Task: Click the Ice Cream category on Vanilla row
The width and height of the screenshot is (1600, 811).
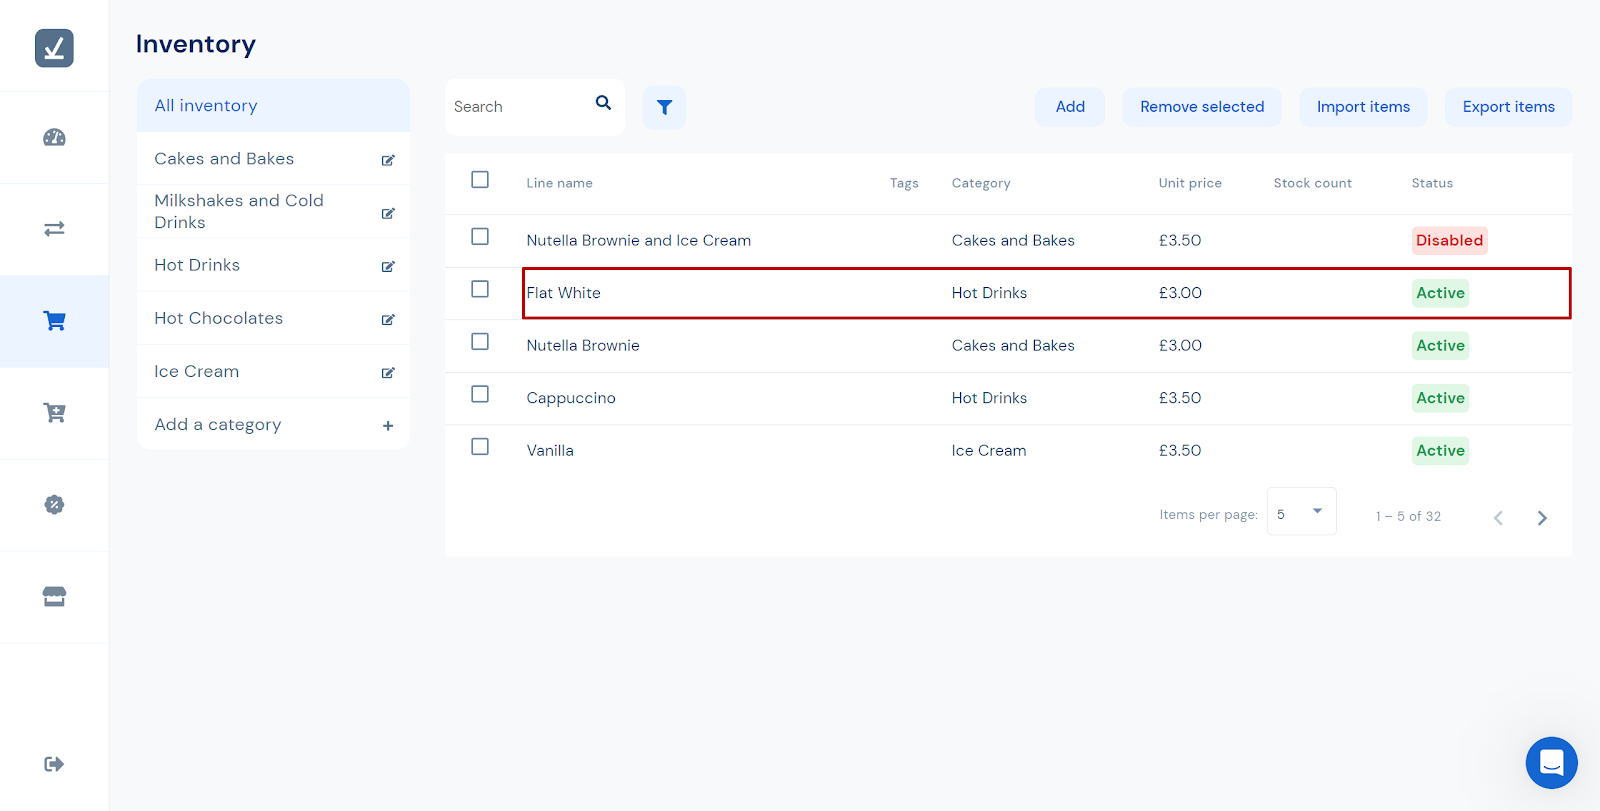Action: tap(988, 451)
